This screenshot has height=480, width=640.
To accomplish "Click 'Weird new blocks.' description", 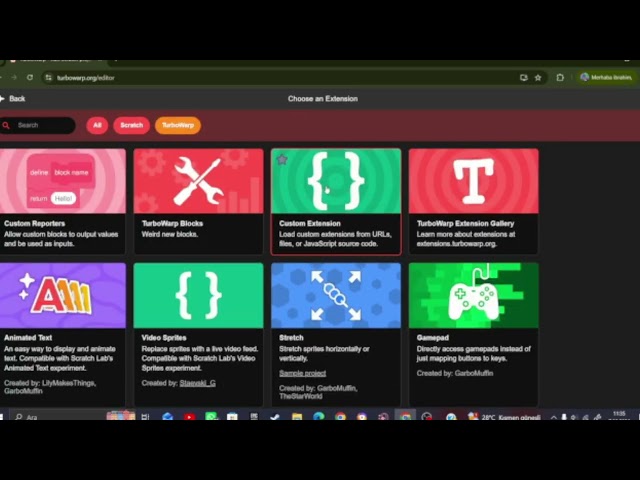I will point(170,234).
